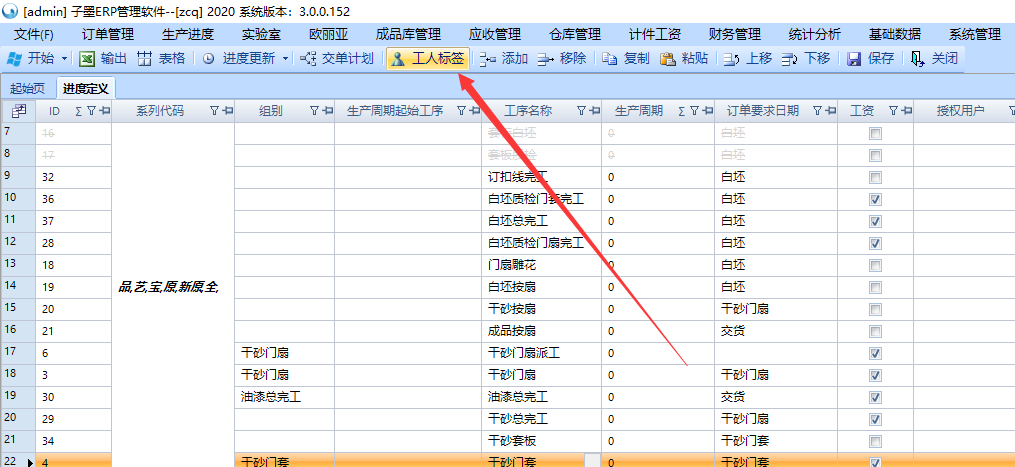
Task: Open filter on 工序名称 column header
Action: click(580, 111)
